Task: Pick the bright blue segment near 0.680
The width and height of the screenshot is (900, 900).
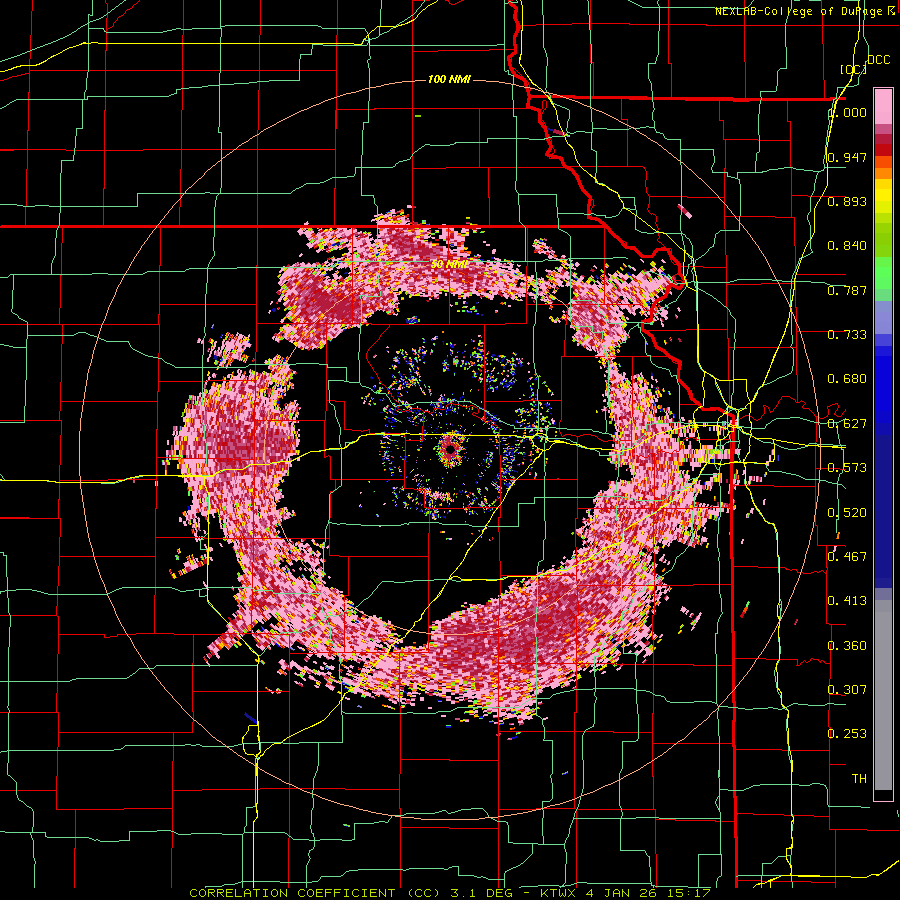Action: tap(883, 390)
